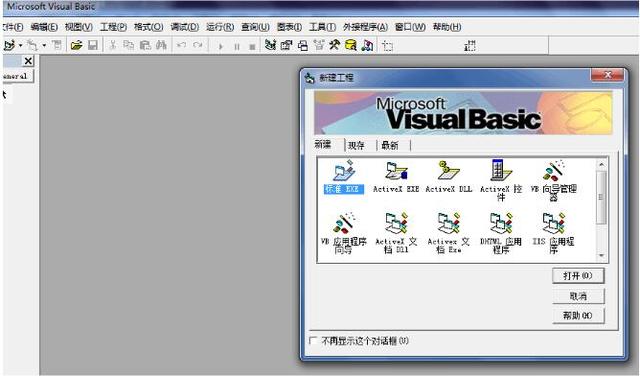Select the IIS 应用程序 project type
Screen dimensions: 640x377
pyautogui.click(x=553, y=233)
